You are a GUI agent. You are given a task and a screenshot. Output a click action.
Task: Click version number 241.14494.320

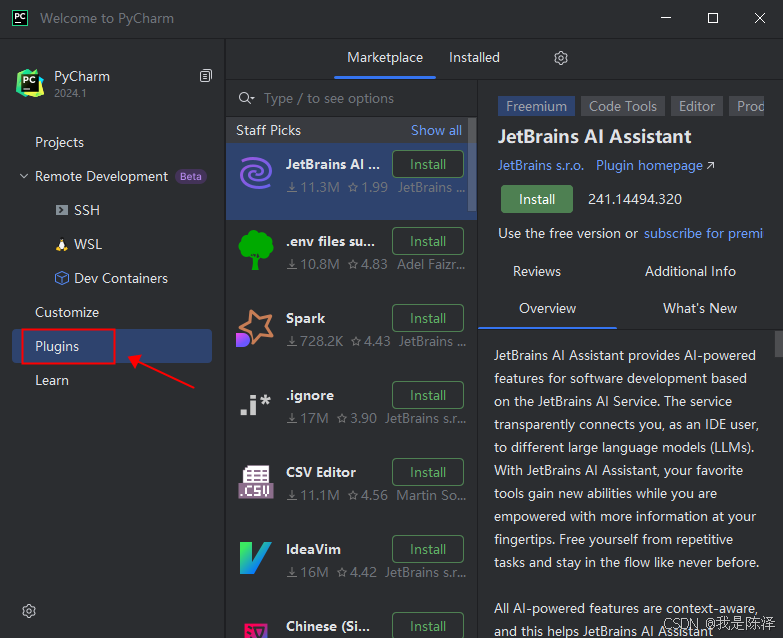635,199
